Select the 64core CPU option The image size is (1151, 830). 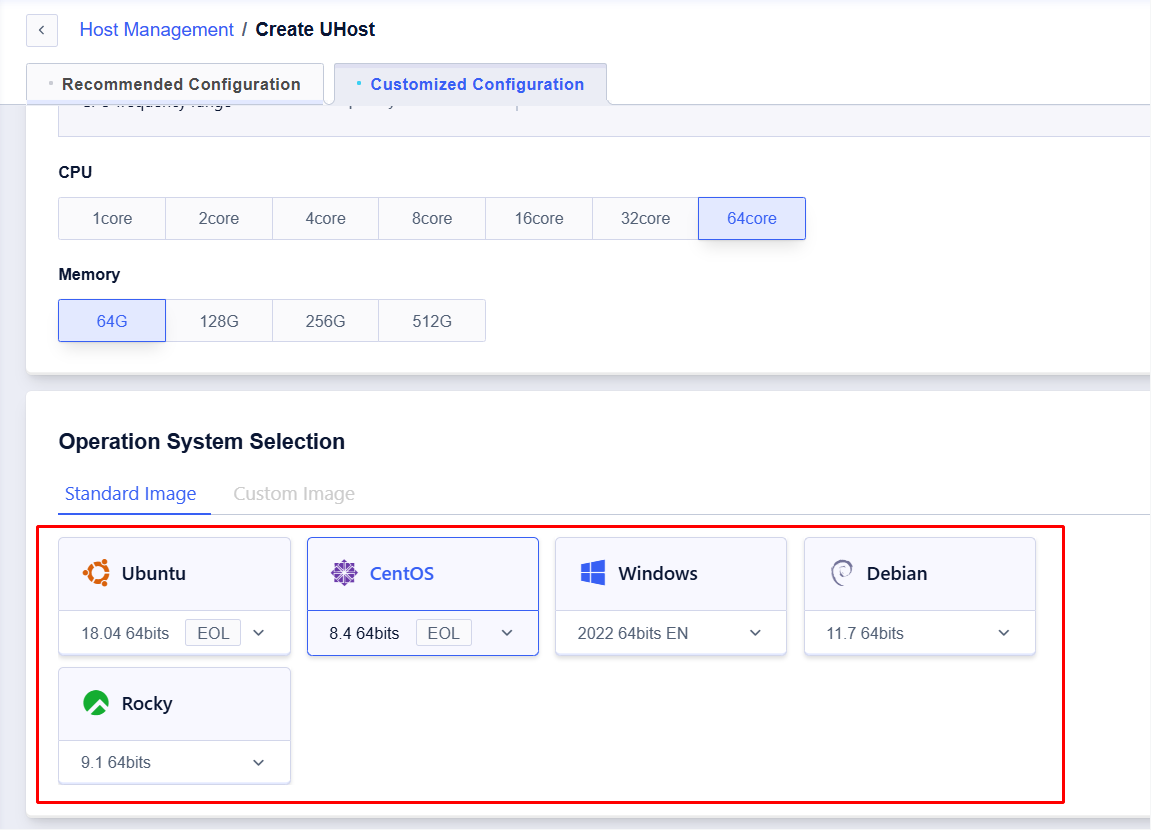tap(752, 219)
